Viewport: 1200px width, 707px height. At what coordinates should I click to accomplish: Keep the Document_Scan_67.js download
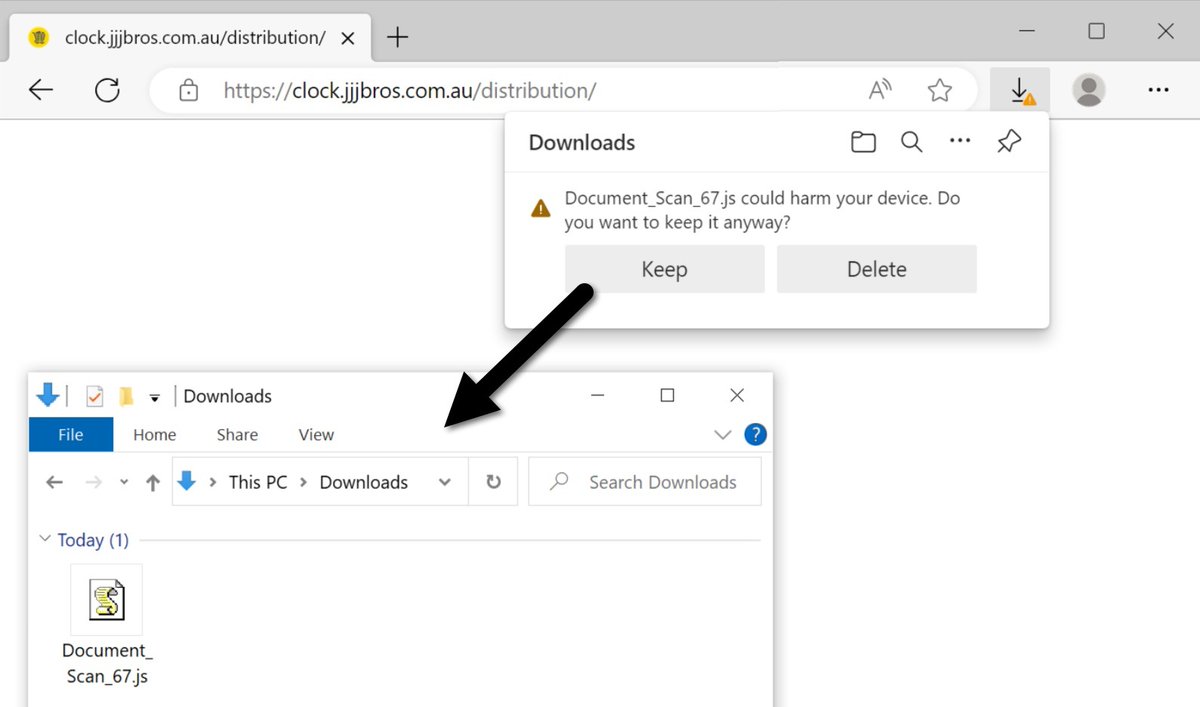(664, 268)
